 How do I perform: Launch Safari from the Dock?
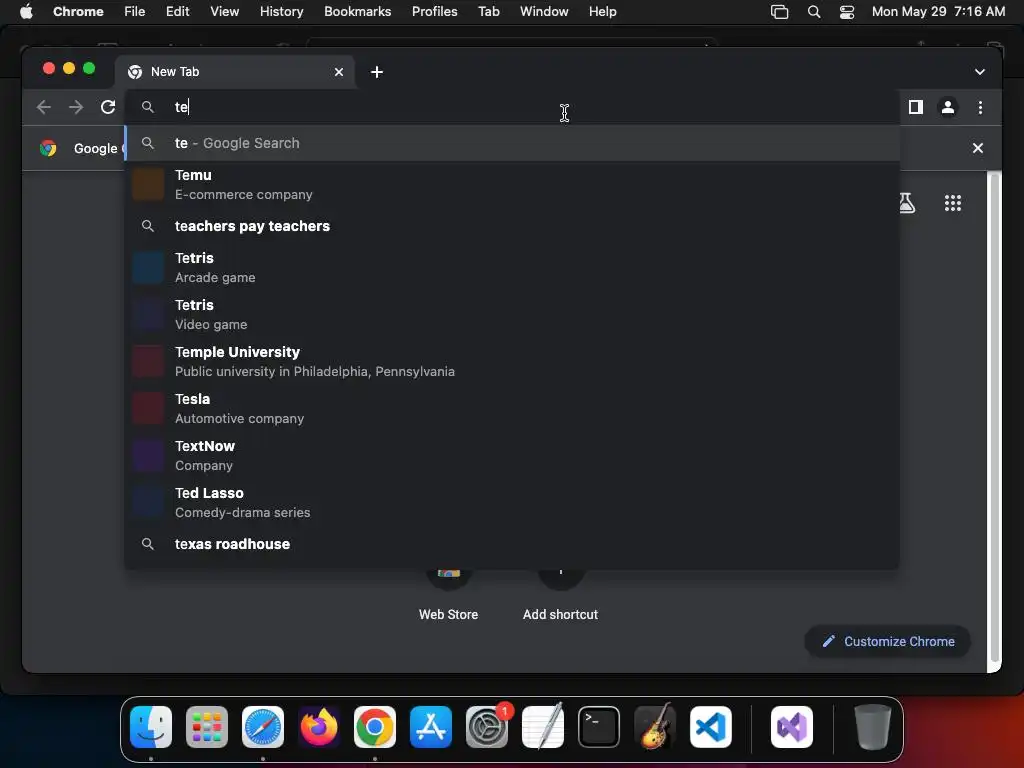[x=263, y=727]
